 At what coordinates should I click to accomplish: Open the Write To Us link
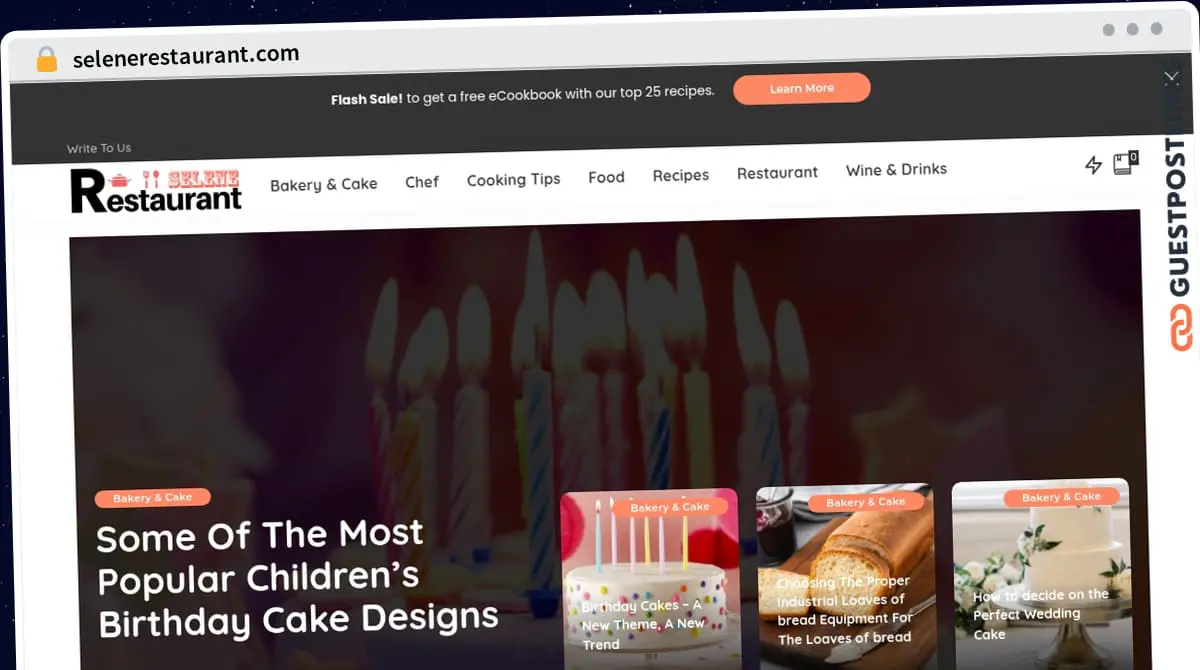tap(99, 148)
